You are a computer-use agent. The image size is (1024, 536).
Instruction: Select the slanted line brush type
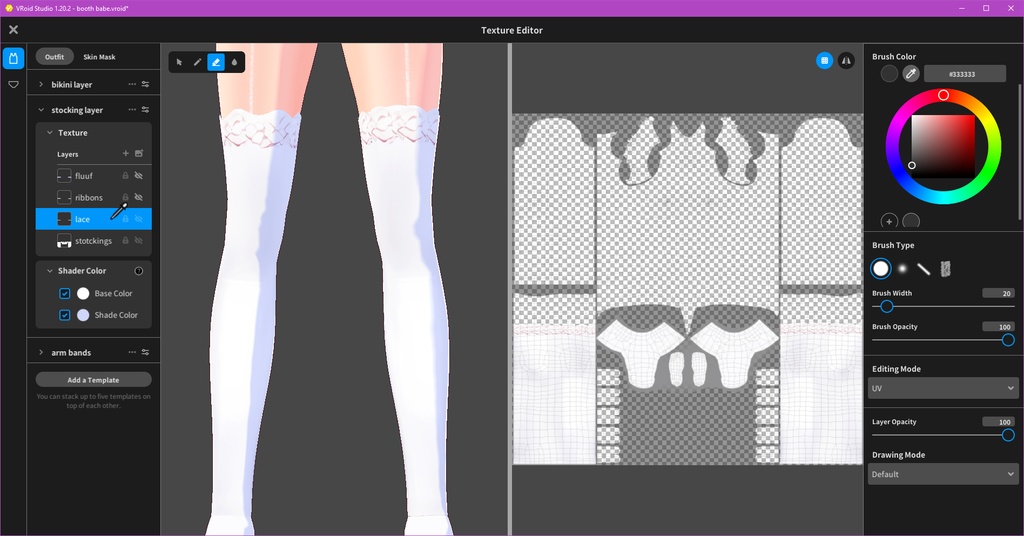pyautogui.click(x=923, y=268)
